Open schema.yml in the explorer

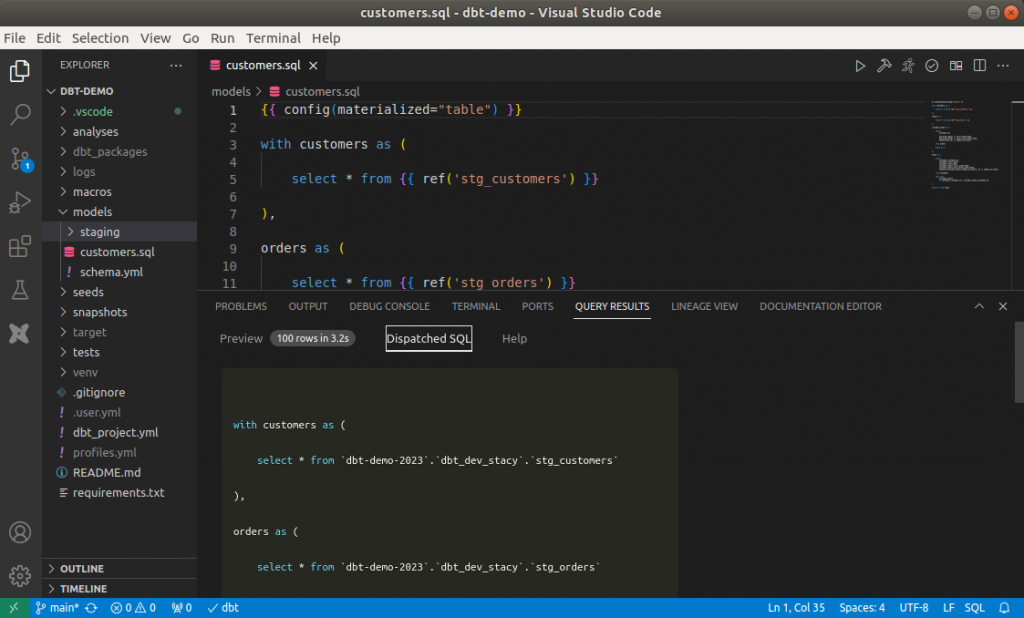120,272
